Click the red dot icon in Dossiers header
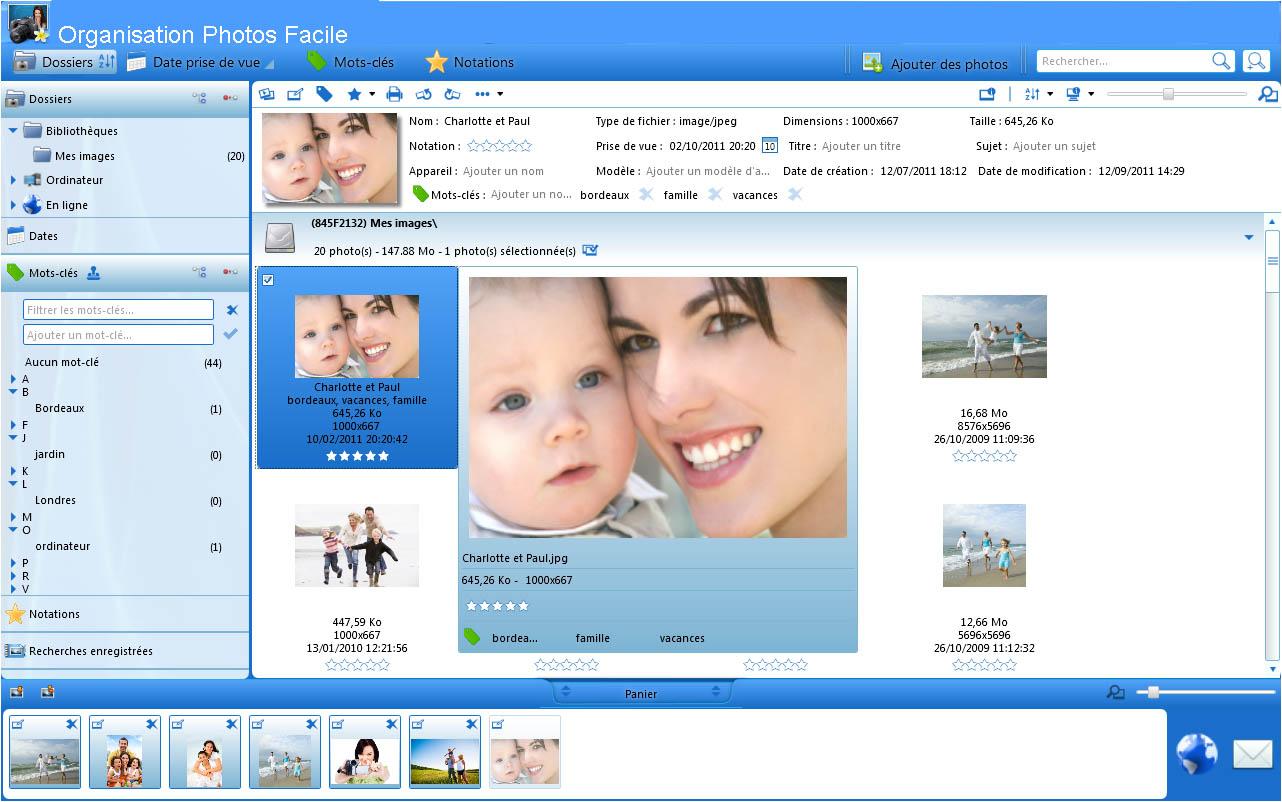Viewport: 1282px width, 802px height. point(230,99)
